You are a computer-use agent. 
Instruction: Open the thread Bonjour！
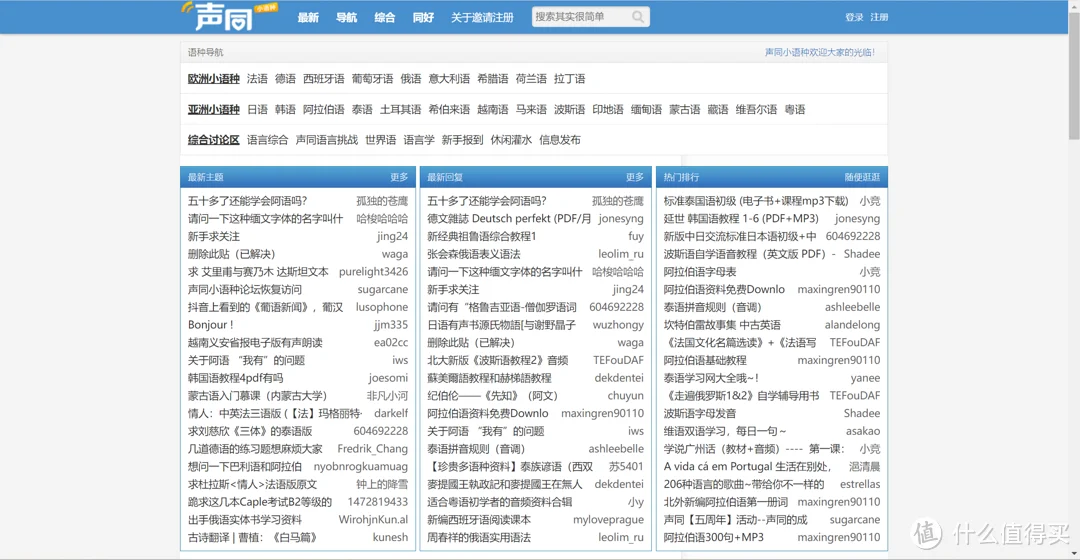coord(211,324)
